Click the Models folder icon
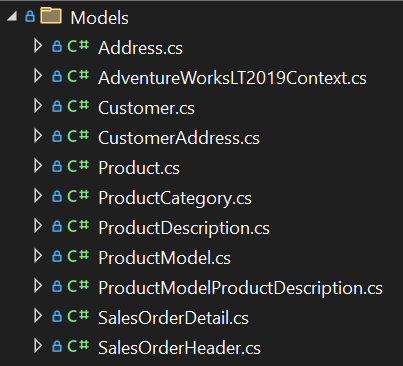Viewport: 403px width, 366px height. tap(51, 16)
